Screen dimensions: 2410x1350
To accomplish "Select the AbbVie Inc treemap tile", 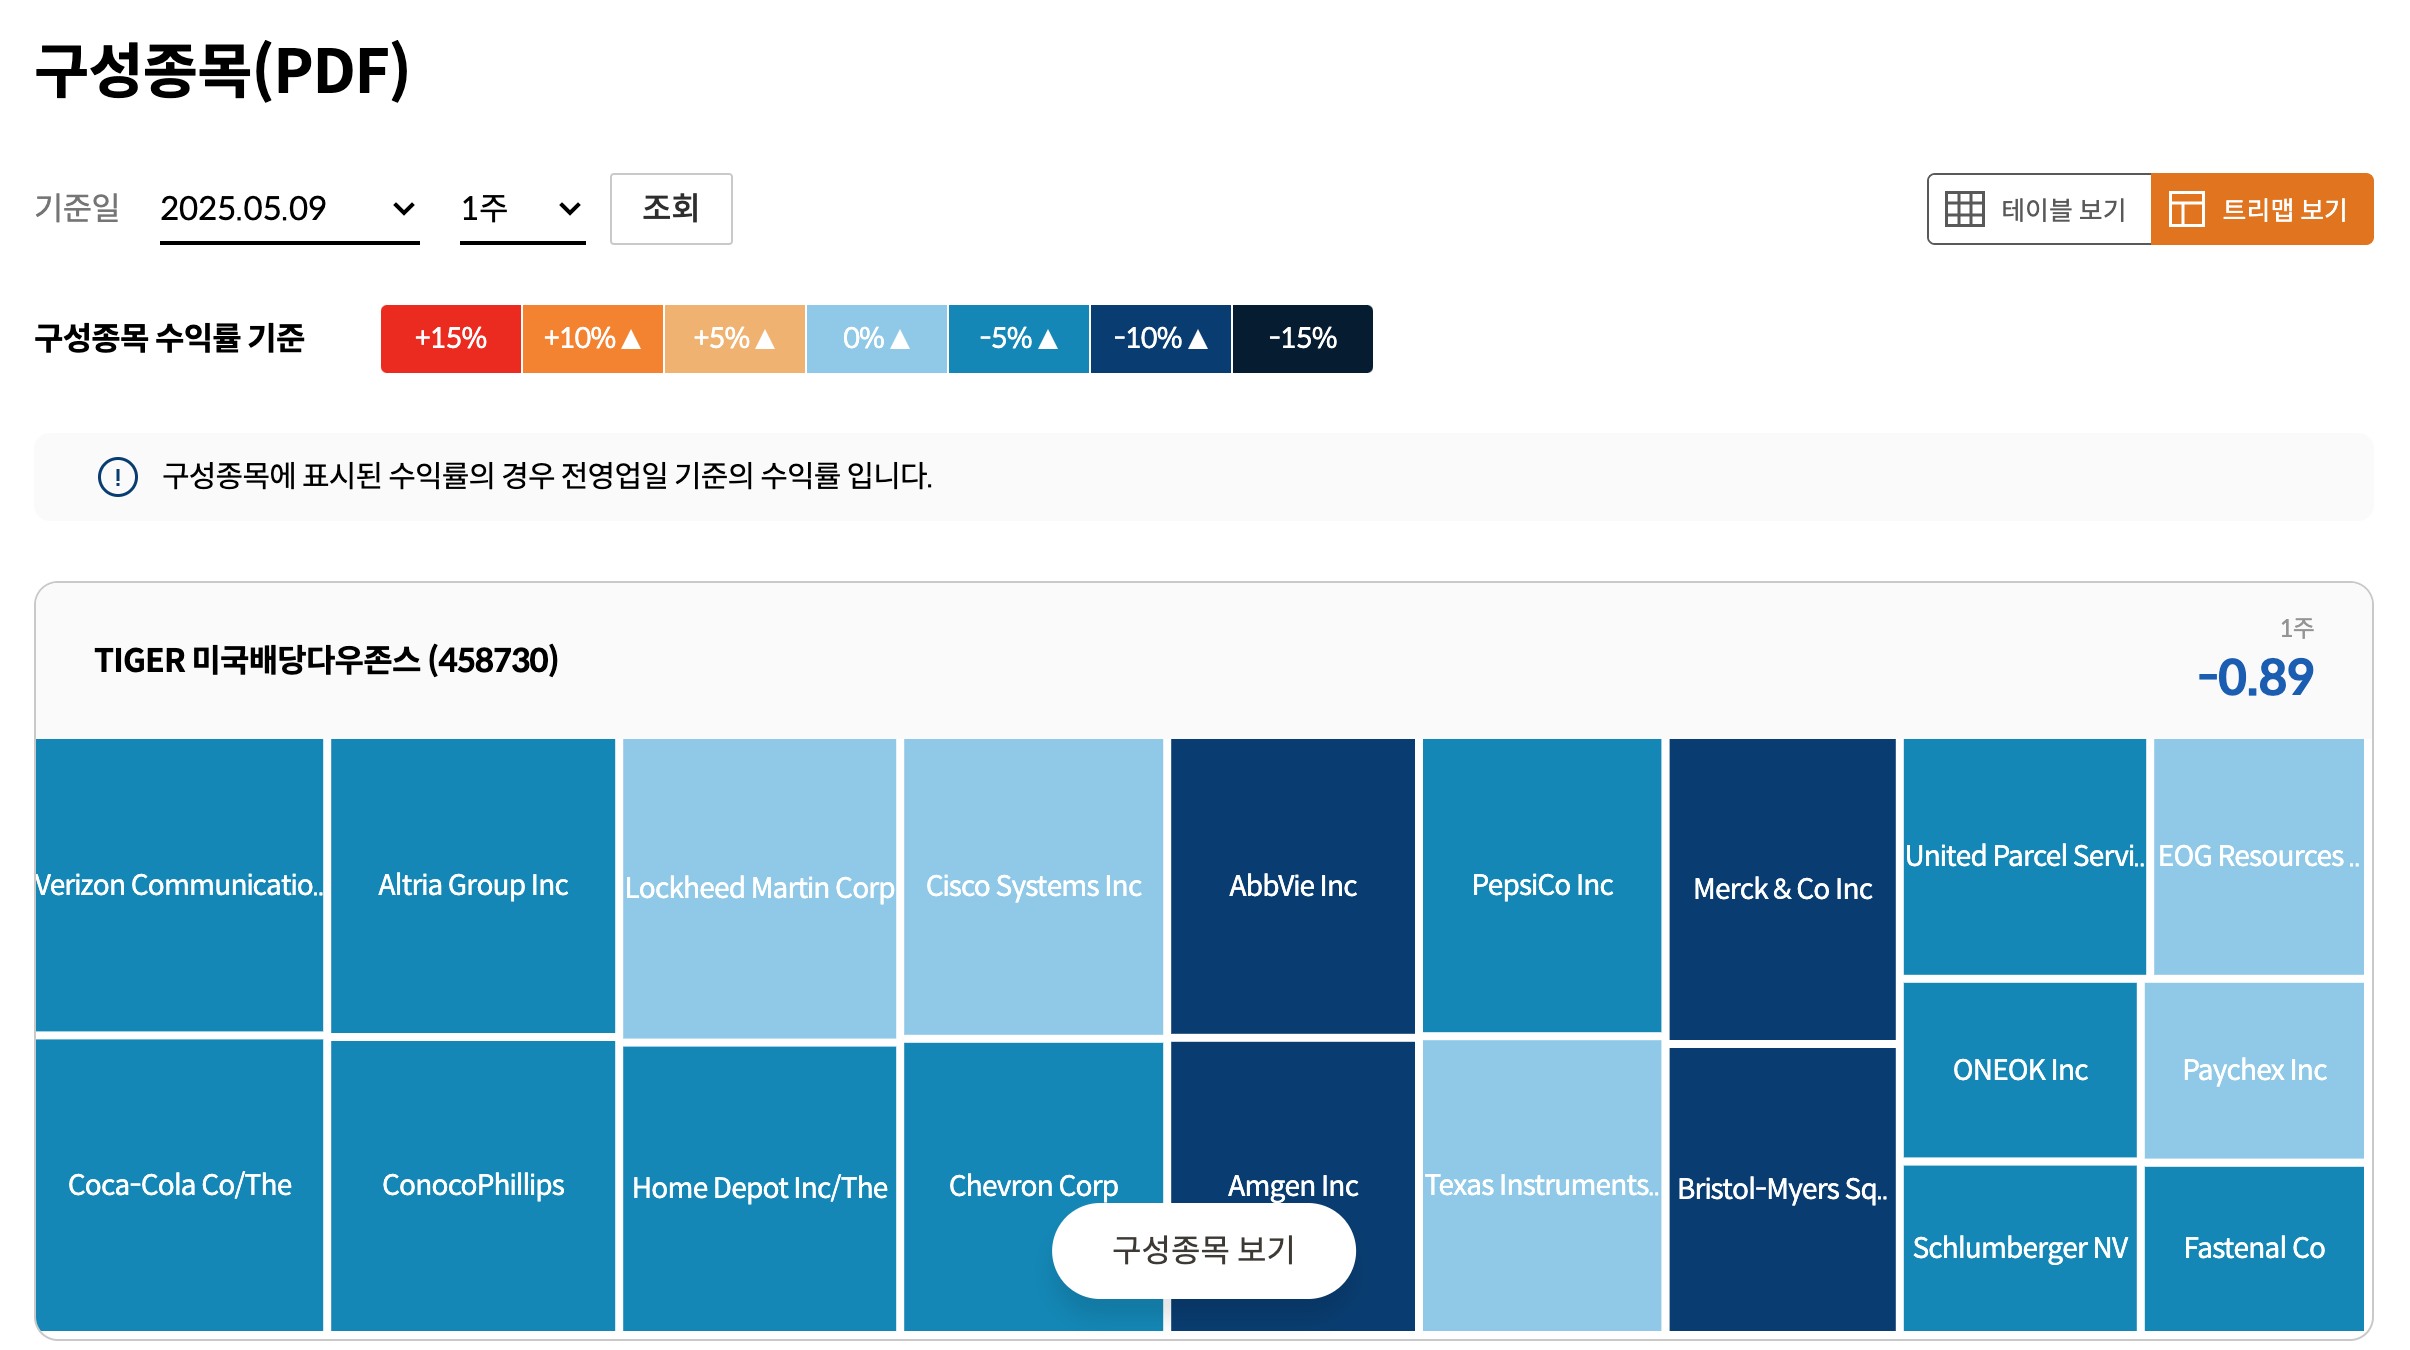I will click(x=1292, y=885).
